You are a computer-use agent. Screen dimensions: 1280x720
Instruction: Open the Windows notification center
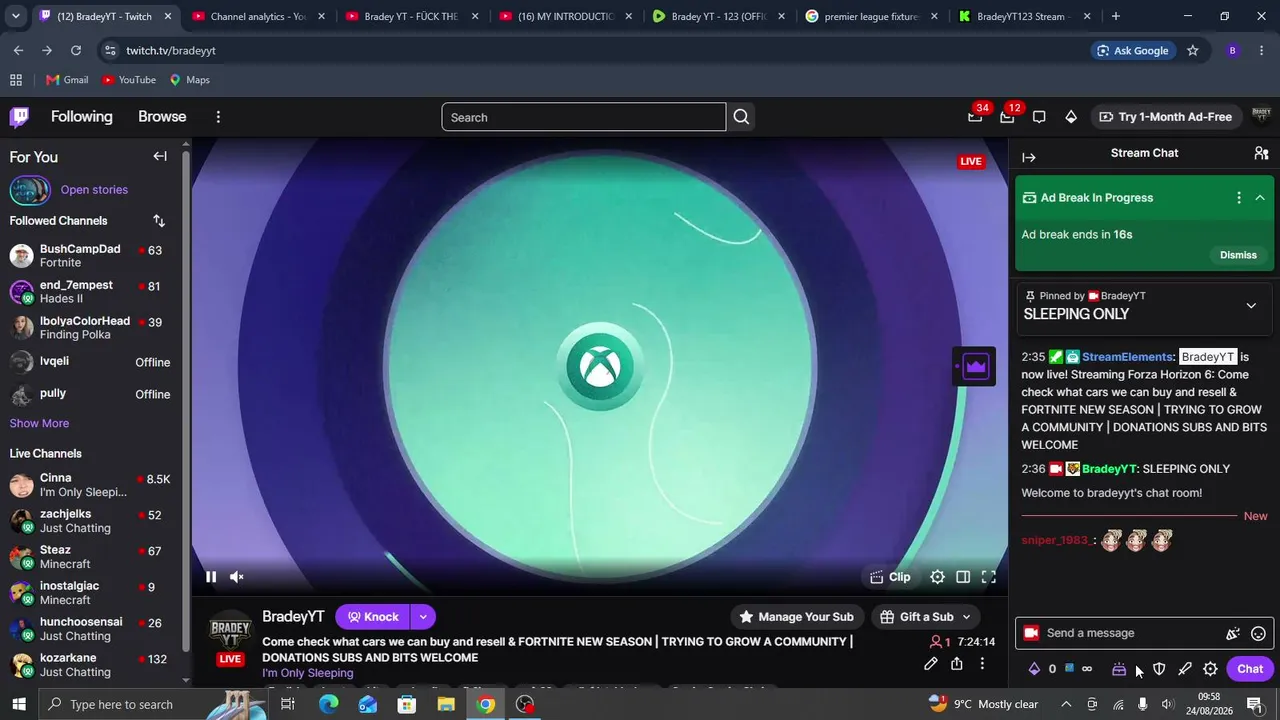[x=1254, y=704]
